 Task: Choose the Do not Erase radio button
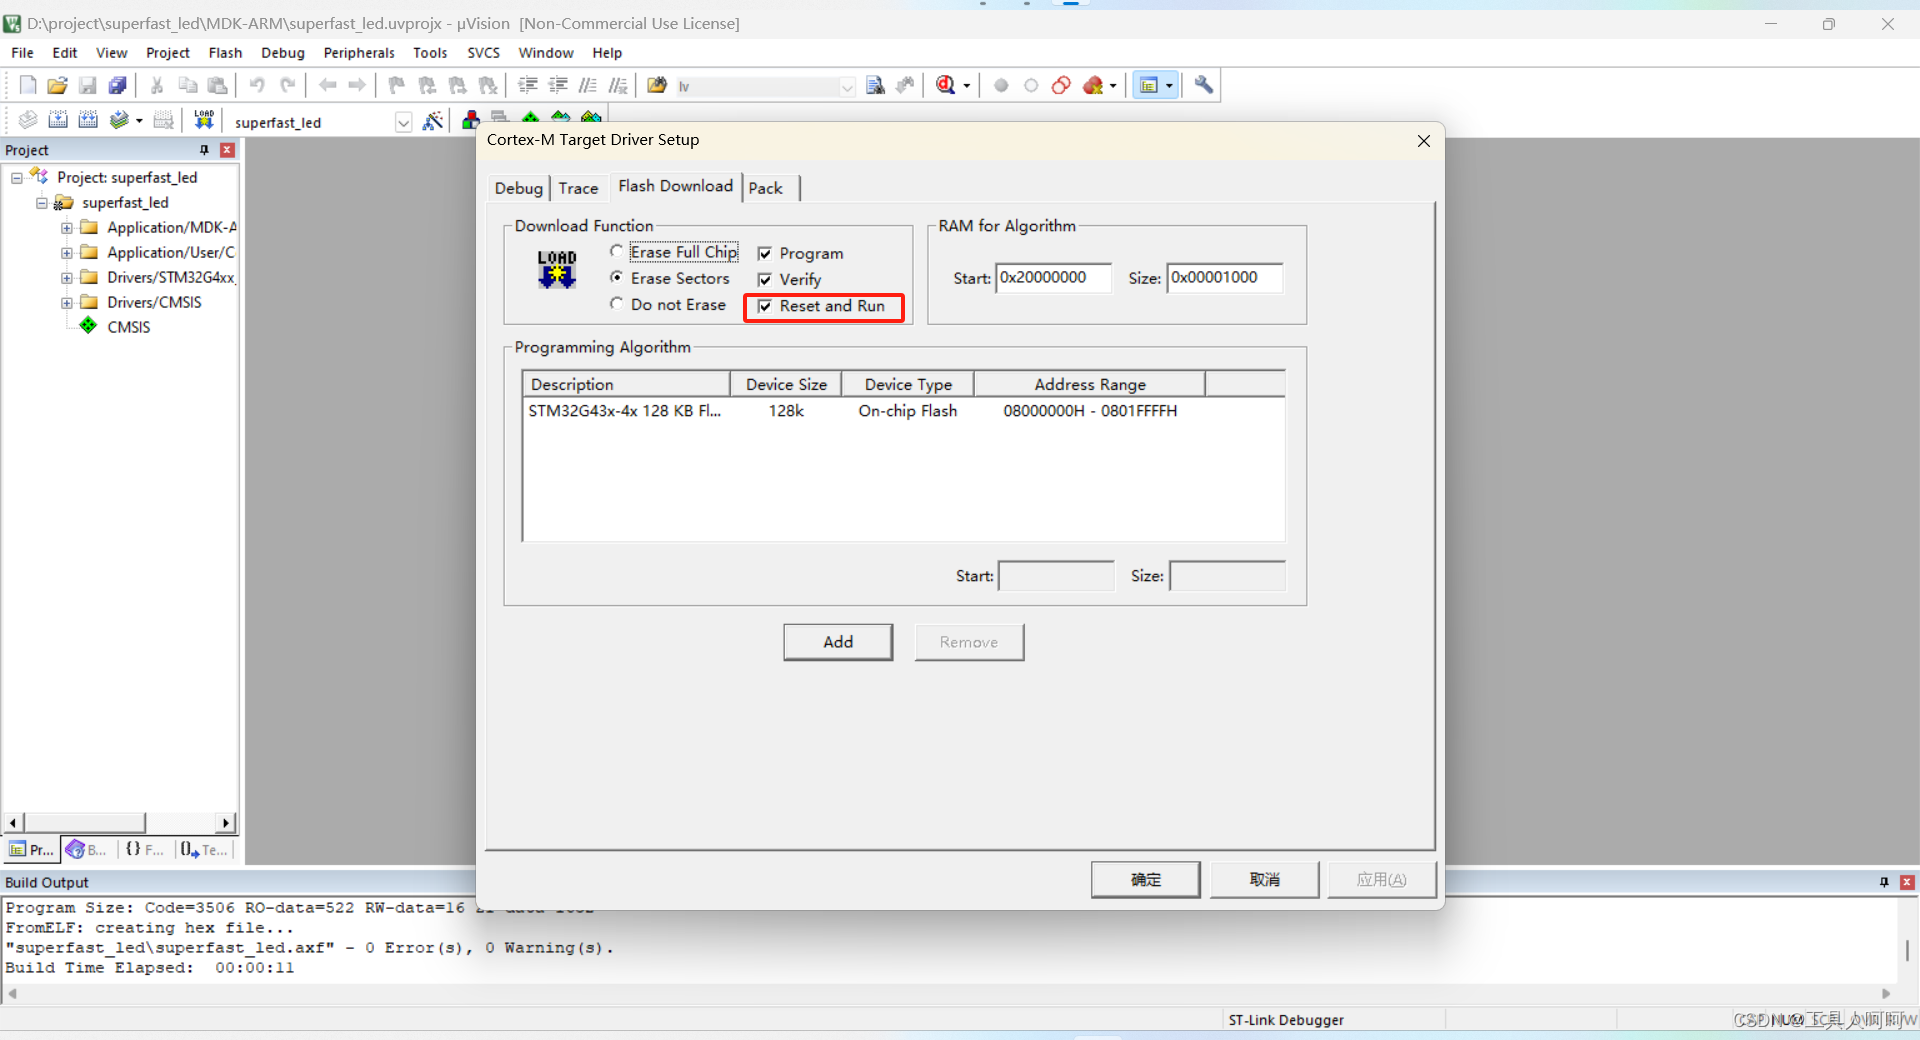tap(617, 304)
